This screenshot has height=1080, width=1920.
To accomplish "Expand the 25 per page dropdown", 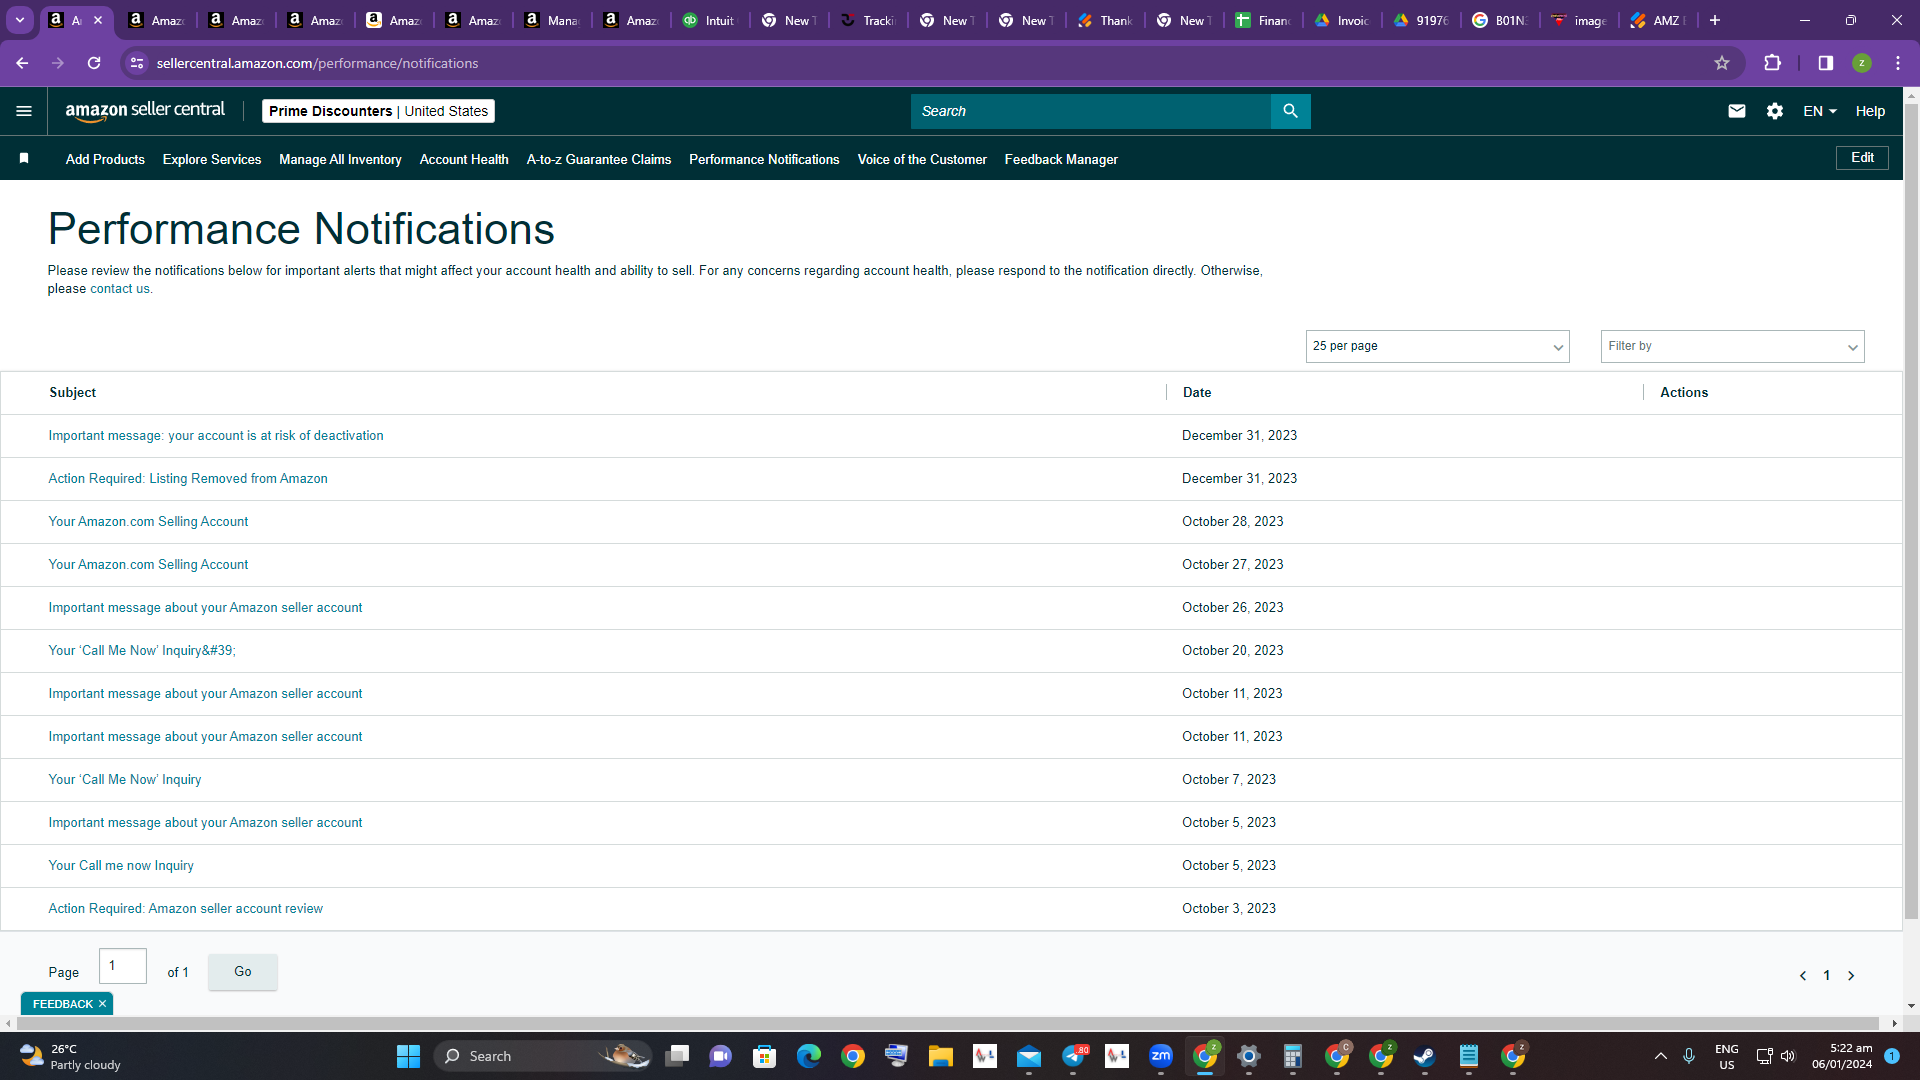I will tap(1437, 346).
